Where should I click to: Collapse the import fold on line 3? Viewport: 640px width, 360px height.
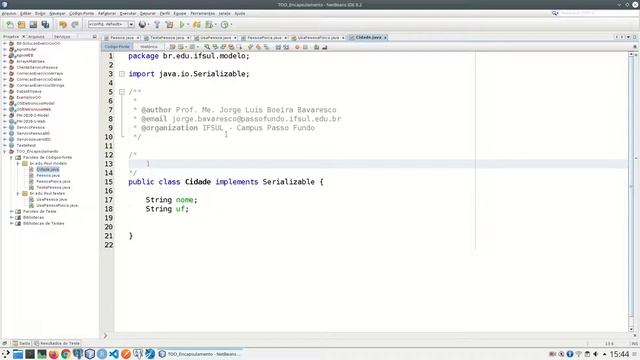point(122,74)
